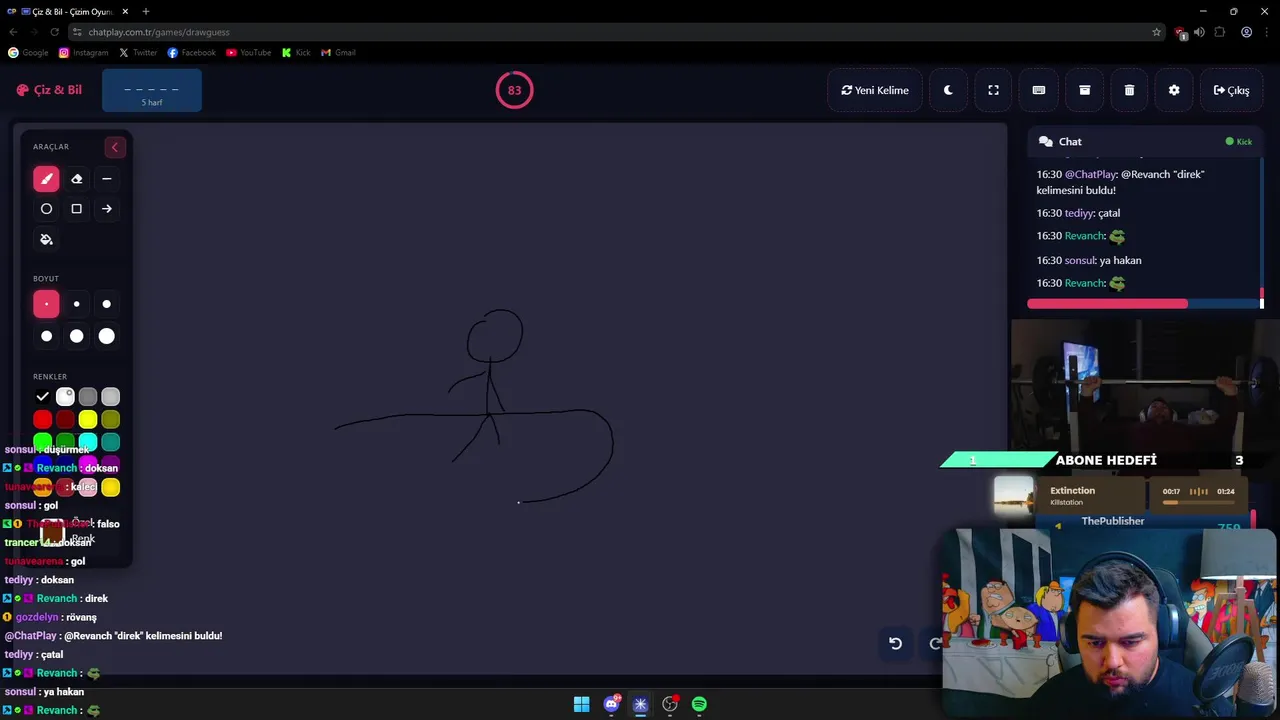Choose the fifth brush size
Image resolution: width=1280 pixels, height=720 pixels.
point(76,336)
